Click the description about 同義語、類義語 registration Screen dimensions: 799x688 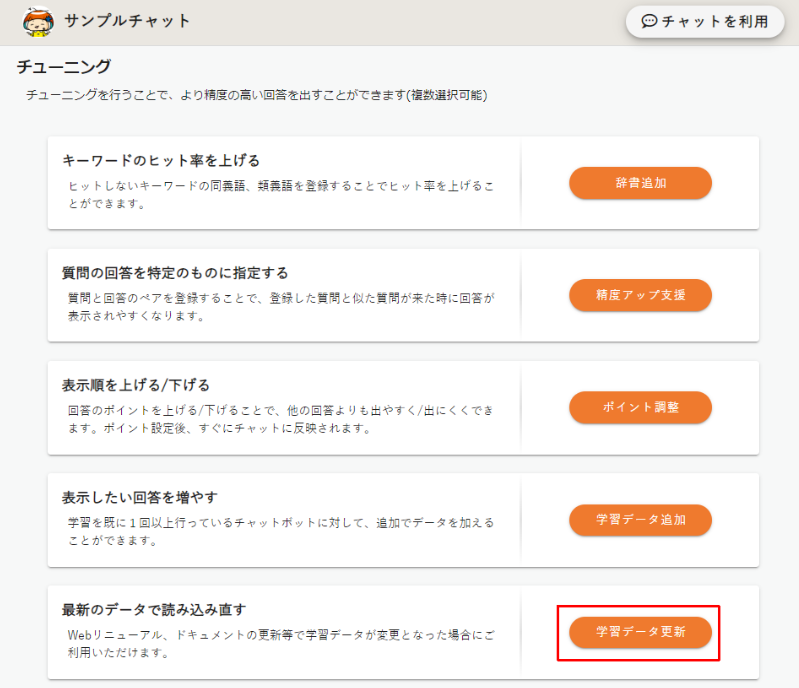281,195
